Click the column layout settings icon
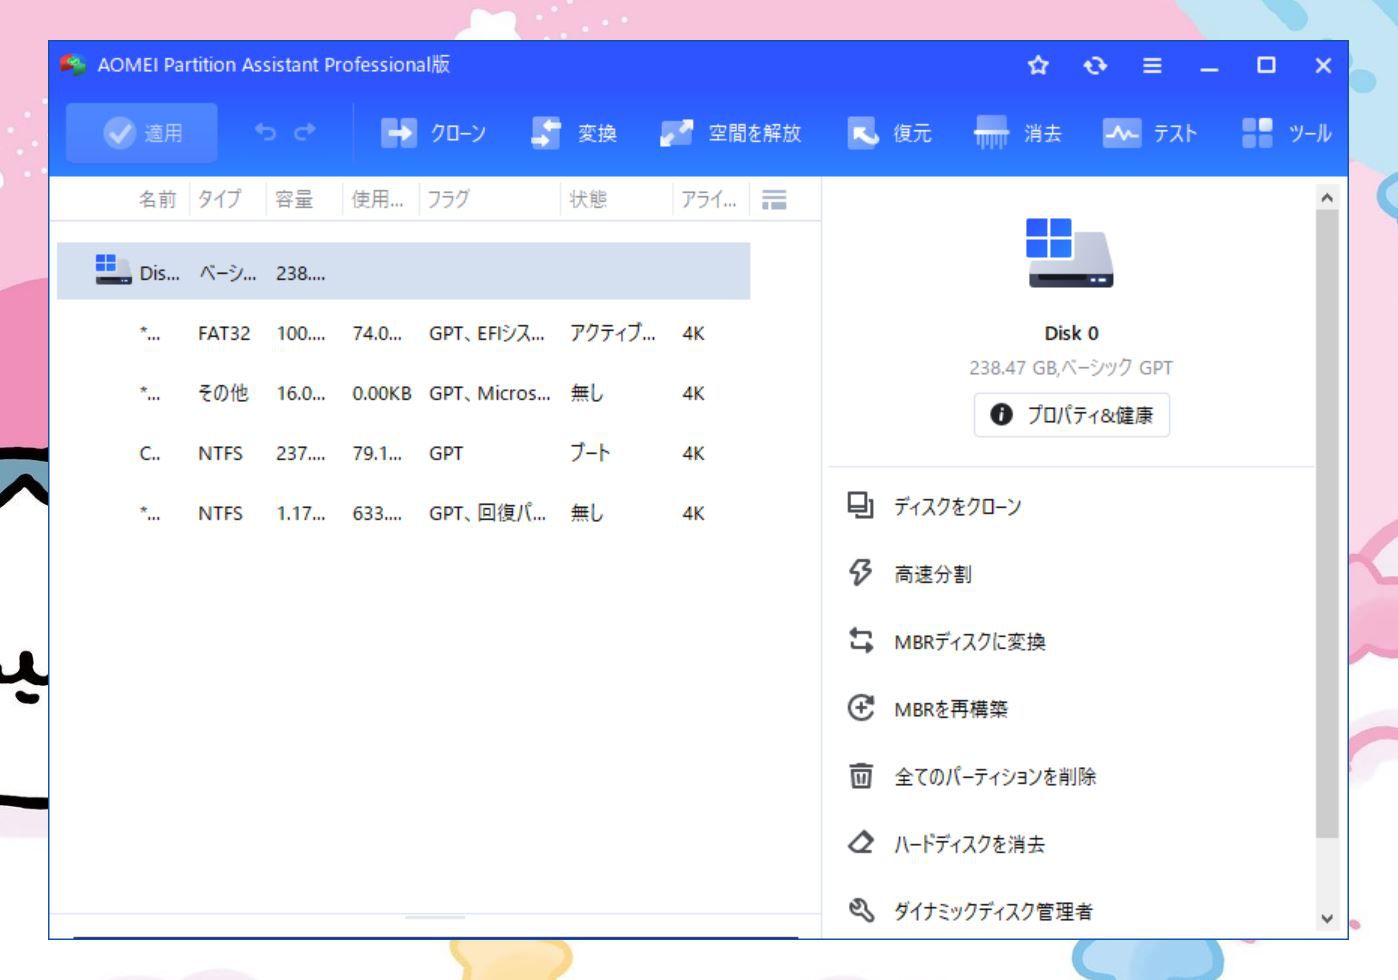The width and height of the screenshot is (1398, 980). pos(774,200)
